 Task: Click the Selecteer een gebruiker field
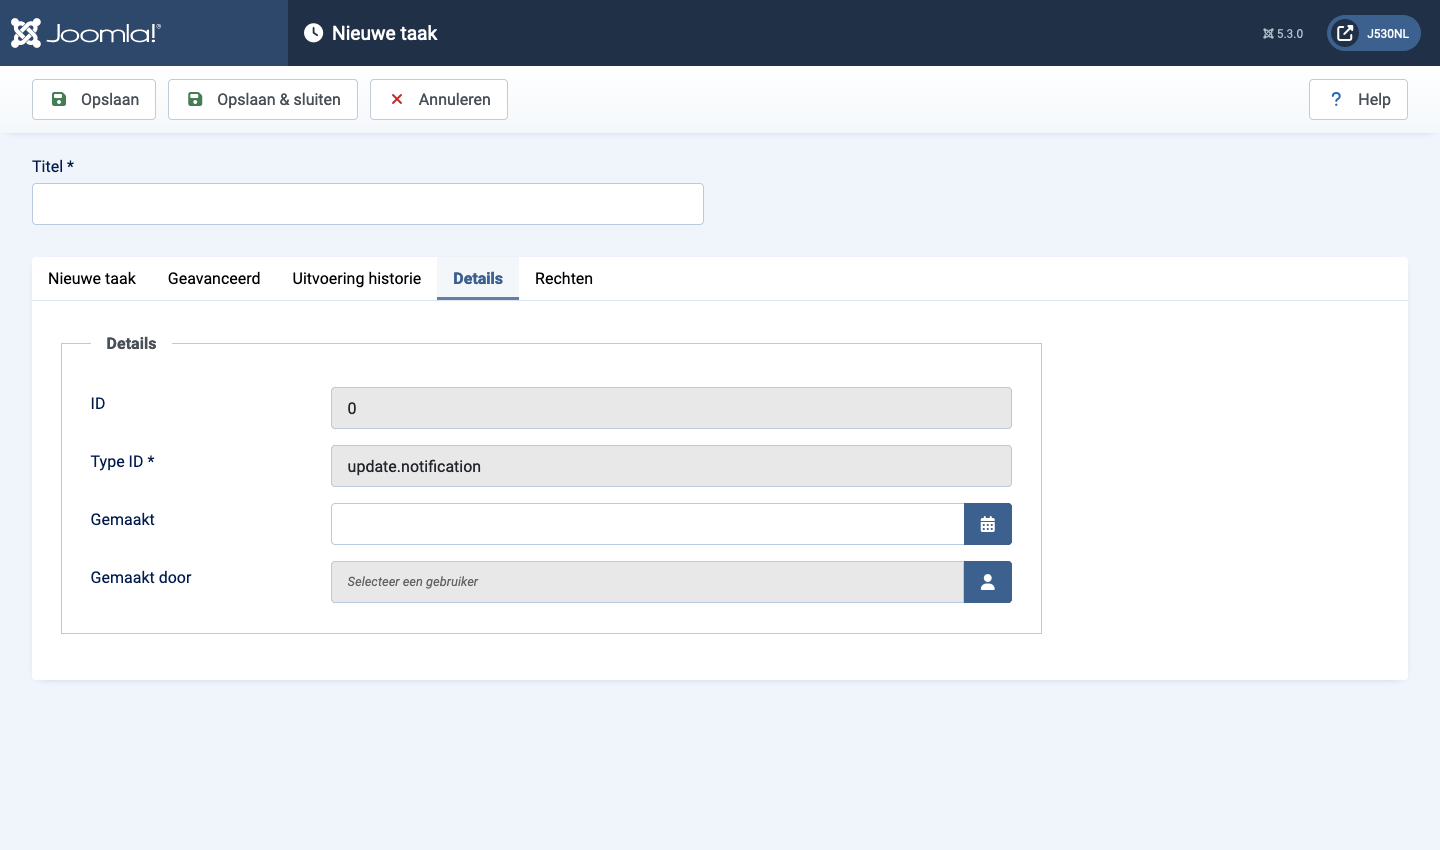[x=647, y=582]
